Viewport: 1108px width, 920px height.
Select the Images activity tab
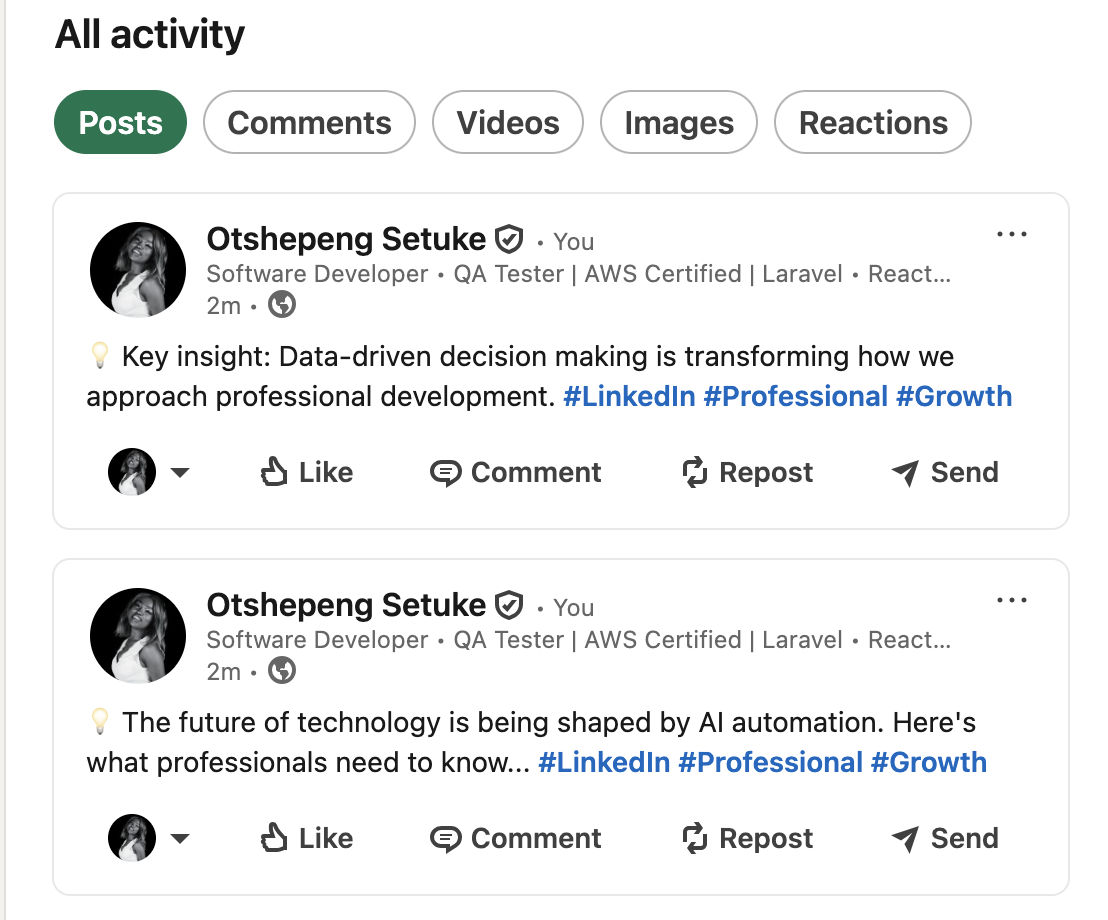[x=679, y=122]
